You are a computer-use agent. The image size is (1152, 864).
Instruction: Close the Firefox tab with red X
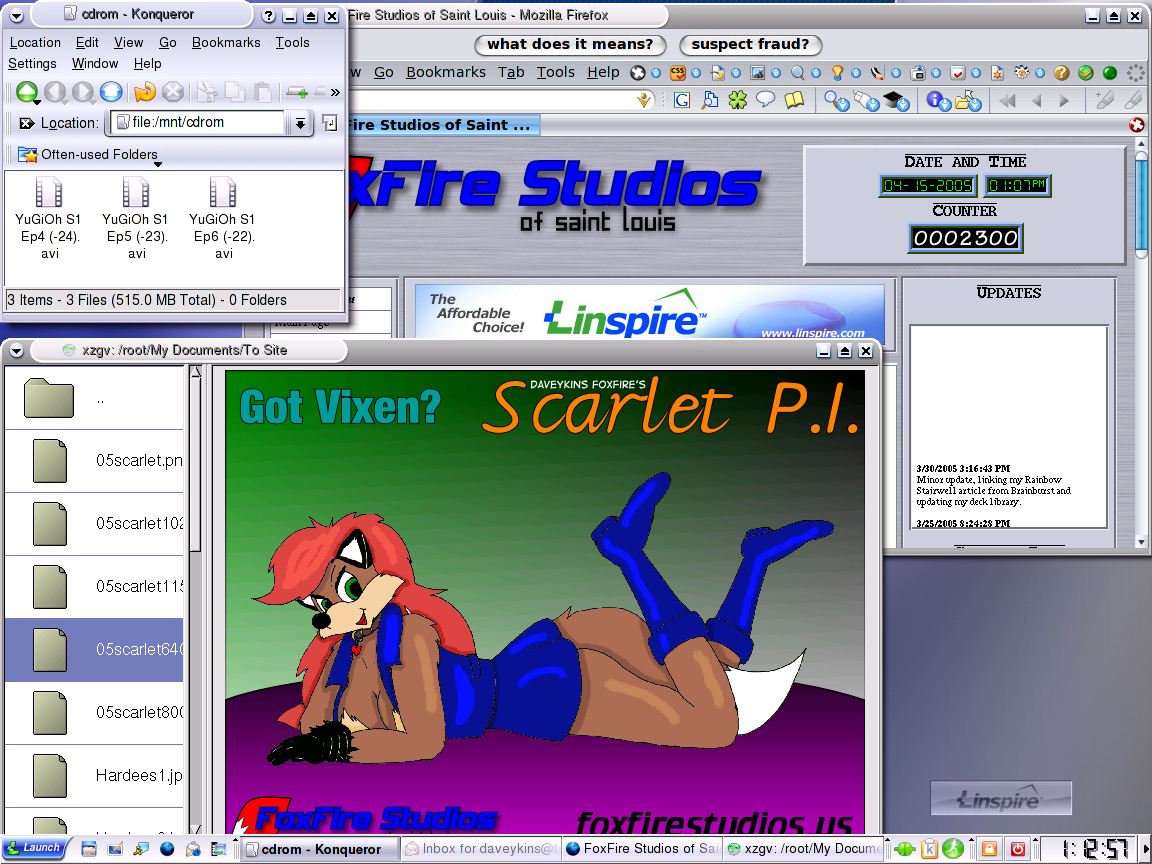(x=1137, y=125)
